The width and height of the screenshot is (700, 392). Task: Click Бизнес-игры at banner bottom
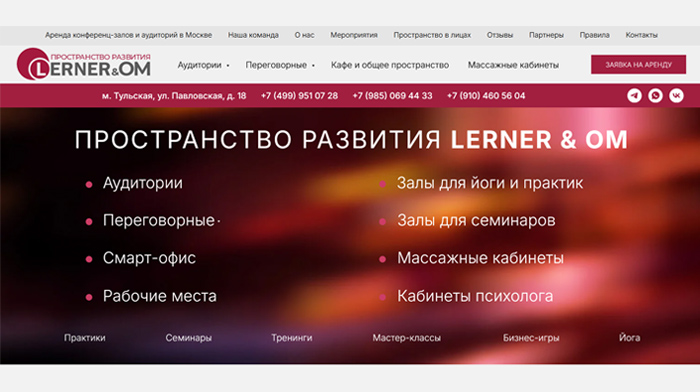531,338
